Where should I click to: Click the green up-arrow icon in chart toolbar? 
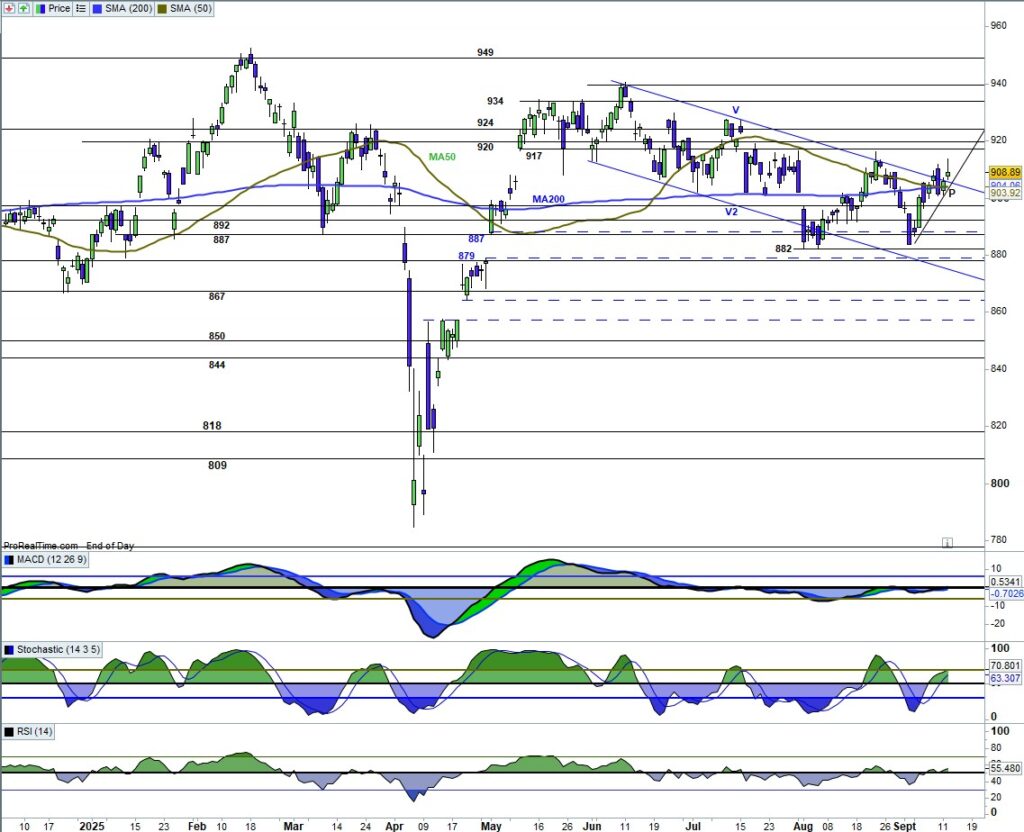pos(22,8)
